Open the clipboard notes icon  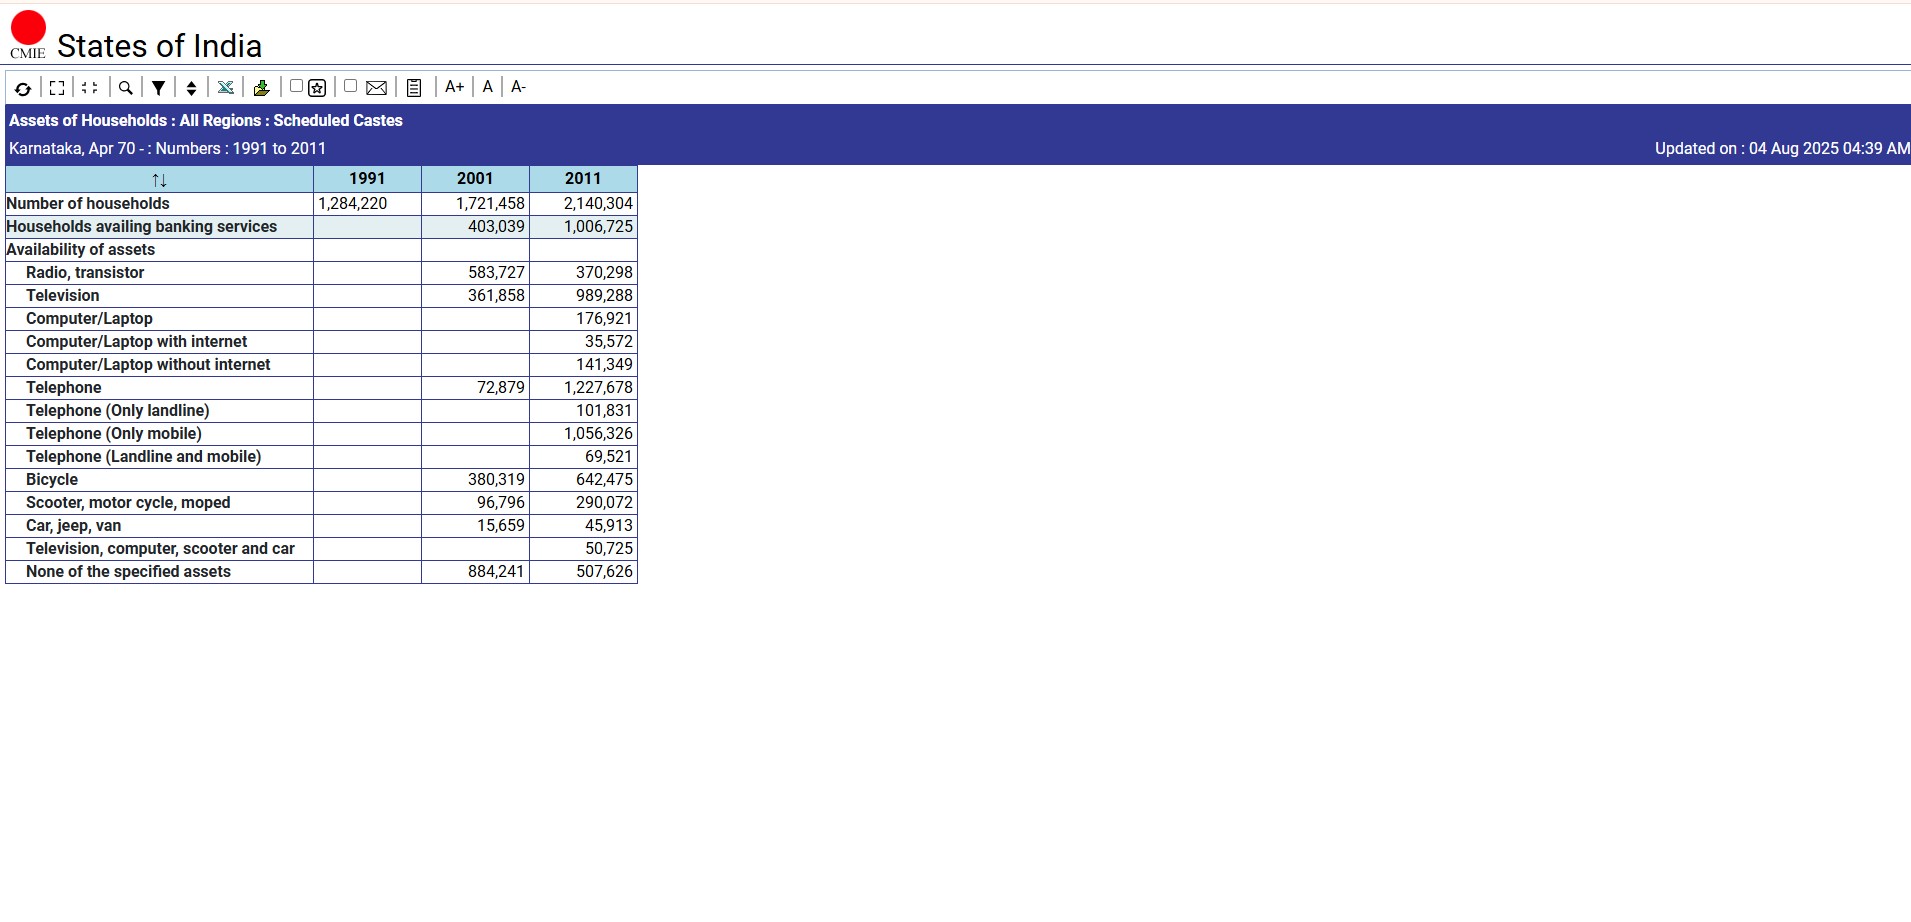tap(414, 88)
